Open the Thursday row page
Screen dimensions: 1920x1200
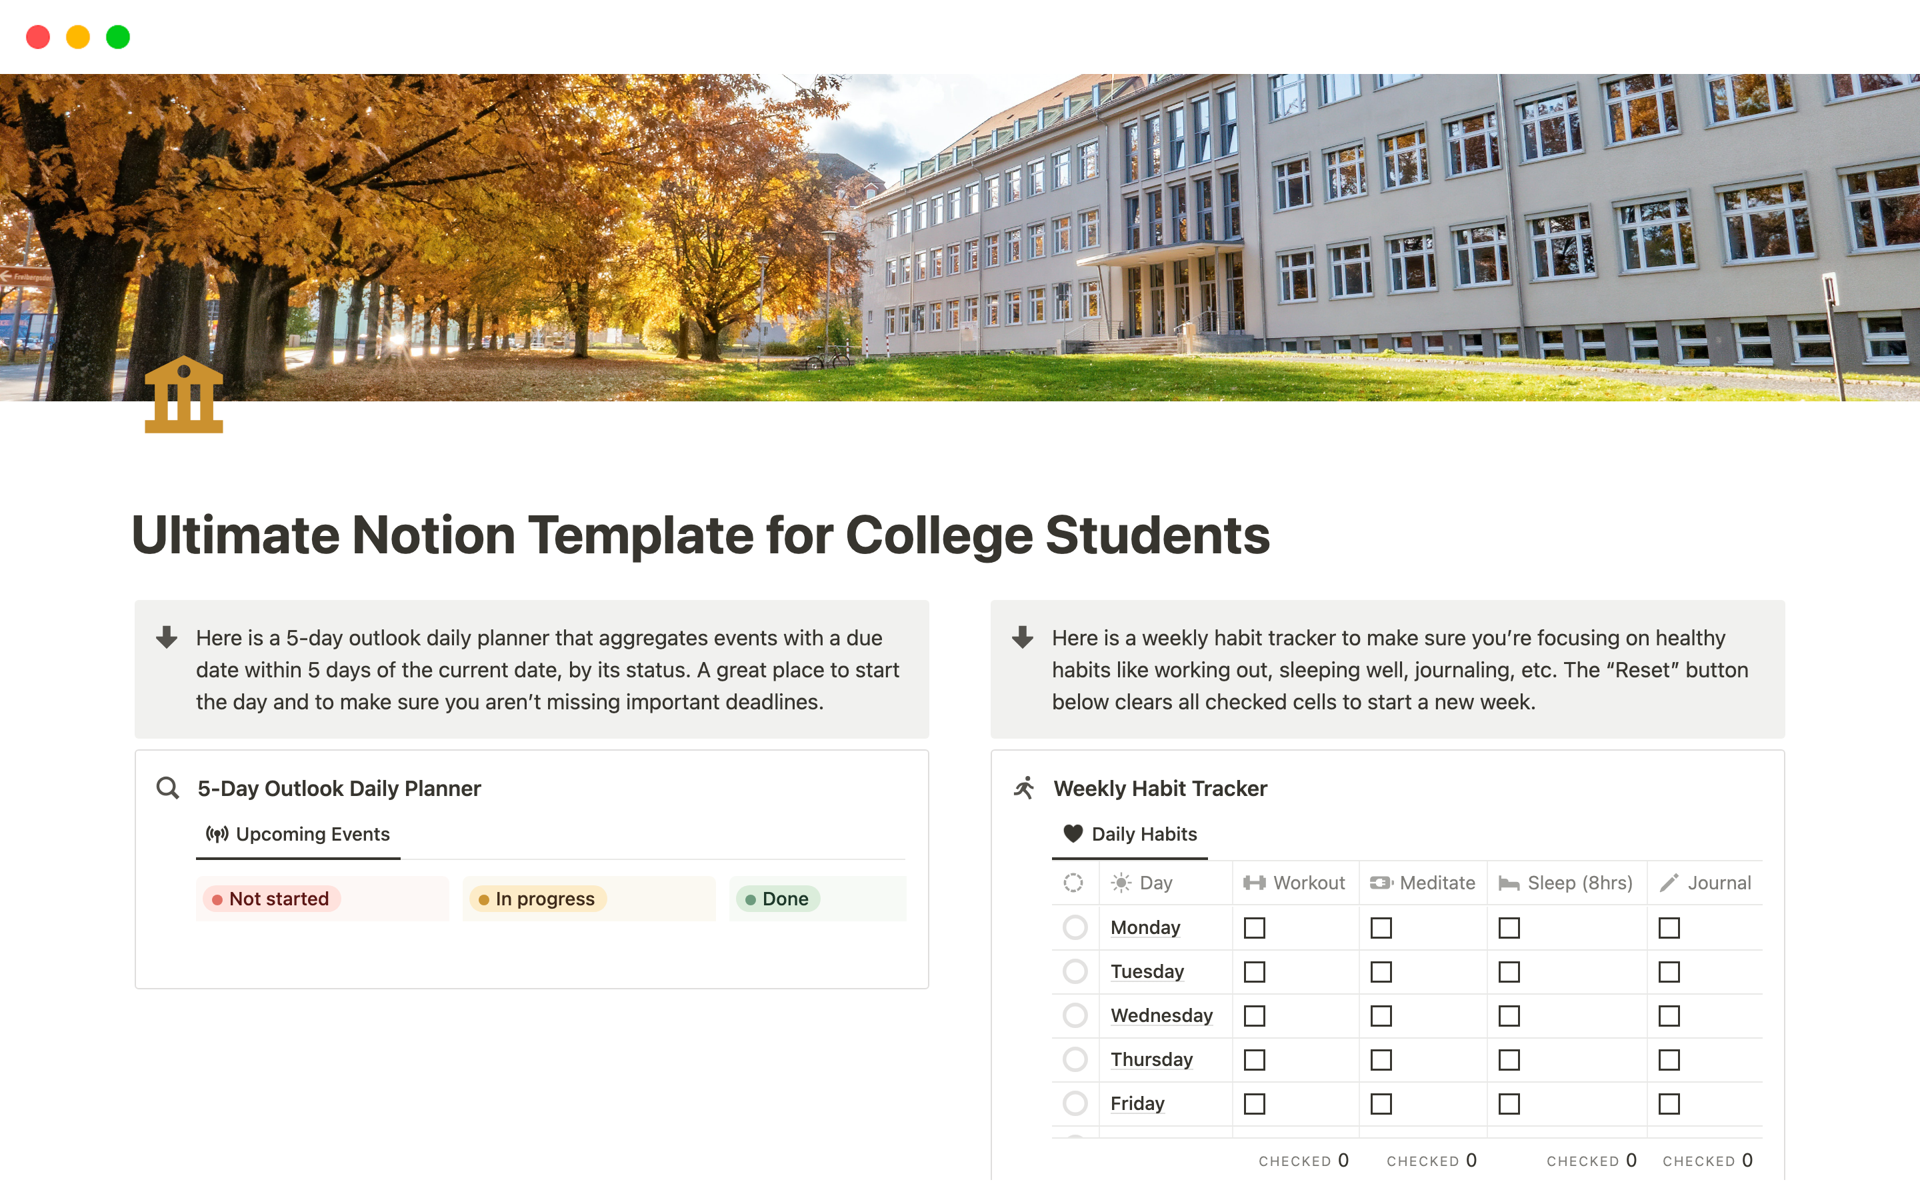1151,1060
